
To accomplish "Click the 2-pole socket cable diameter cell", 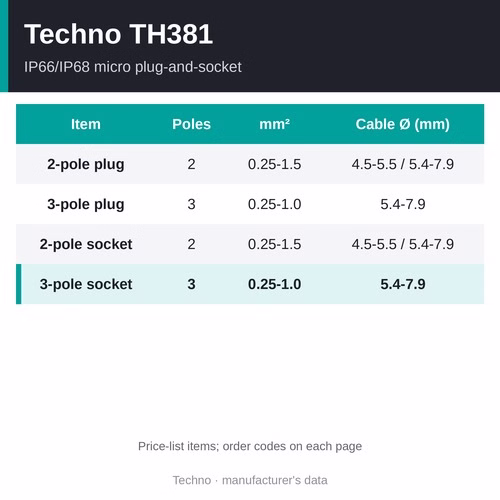I will coord(403,244).
